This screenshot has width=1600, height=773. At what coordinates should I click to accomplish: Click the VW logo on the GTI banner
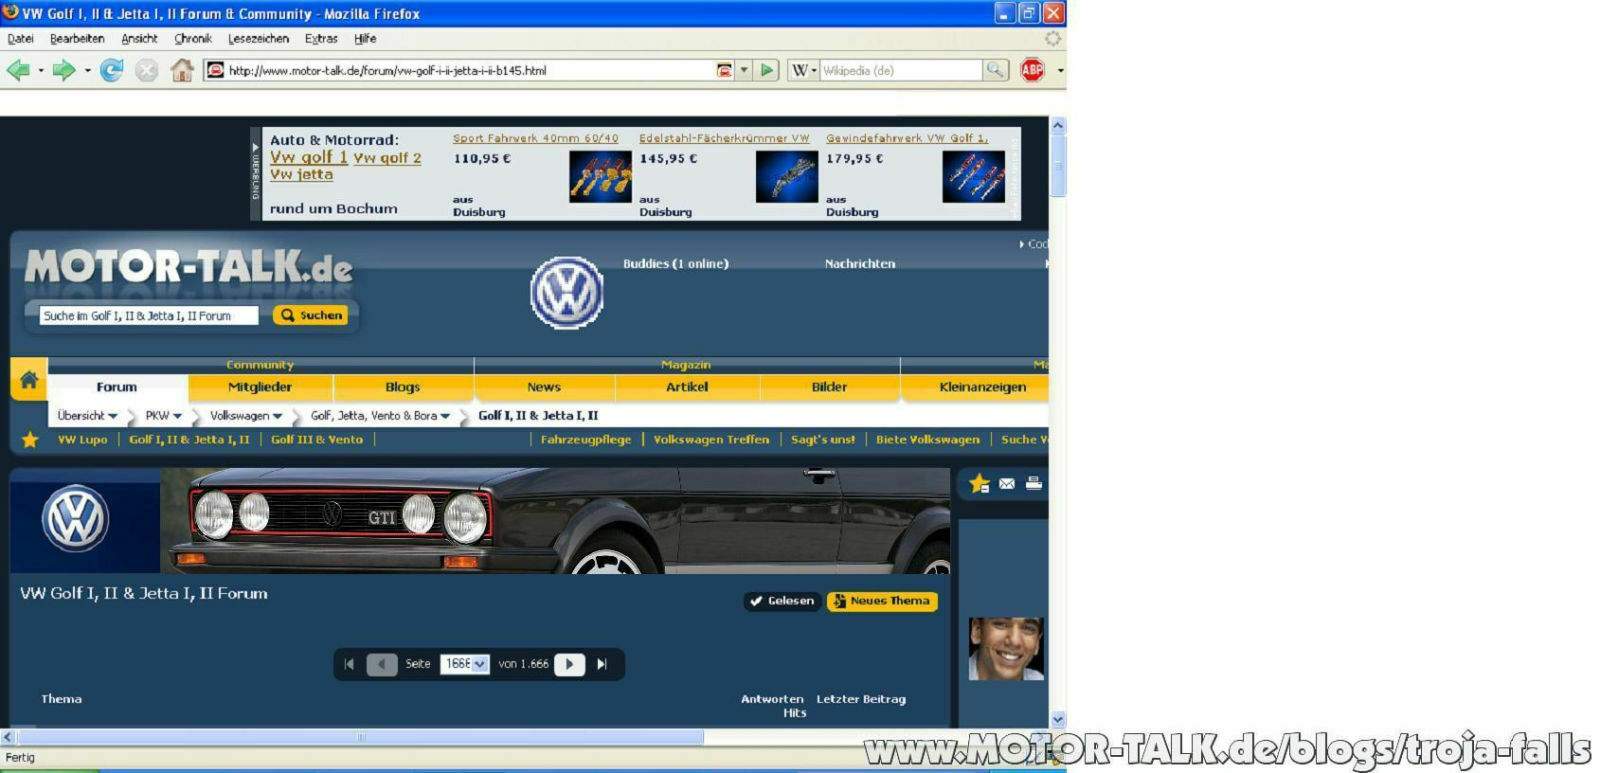[75, 519]
